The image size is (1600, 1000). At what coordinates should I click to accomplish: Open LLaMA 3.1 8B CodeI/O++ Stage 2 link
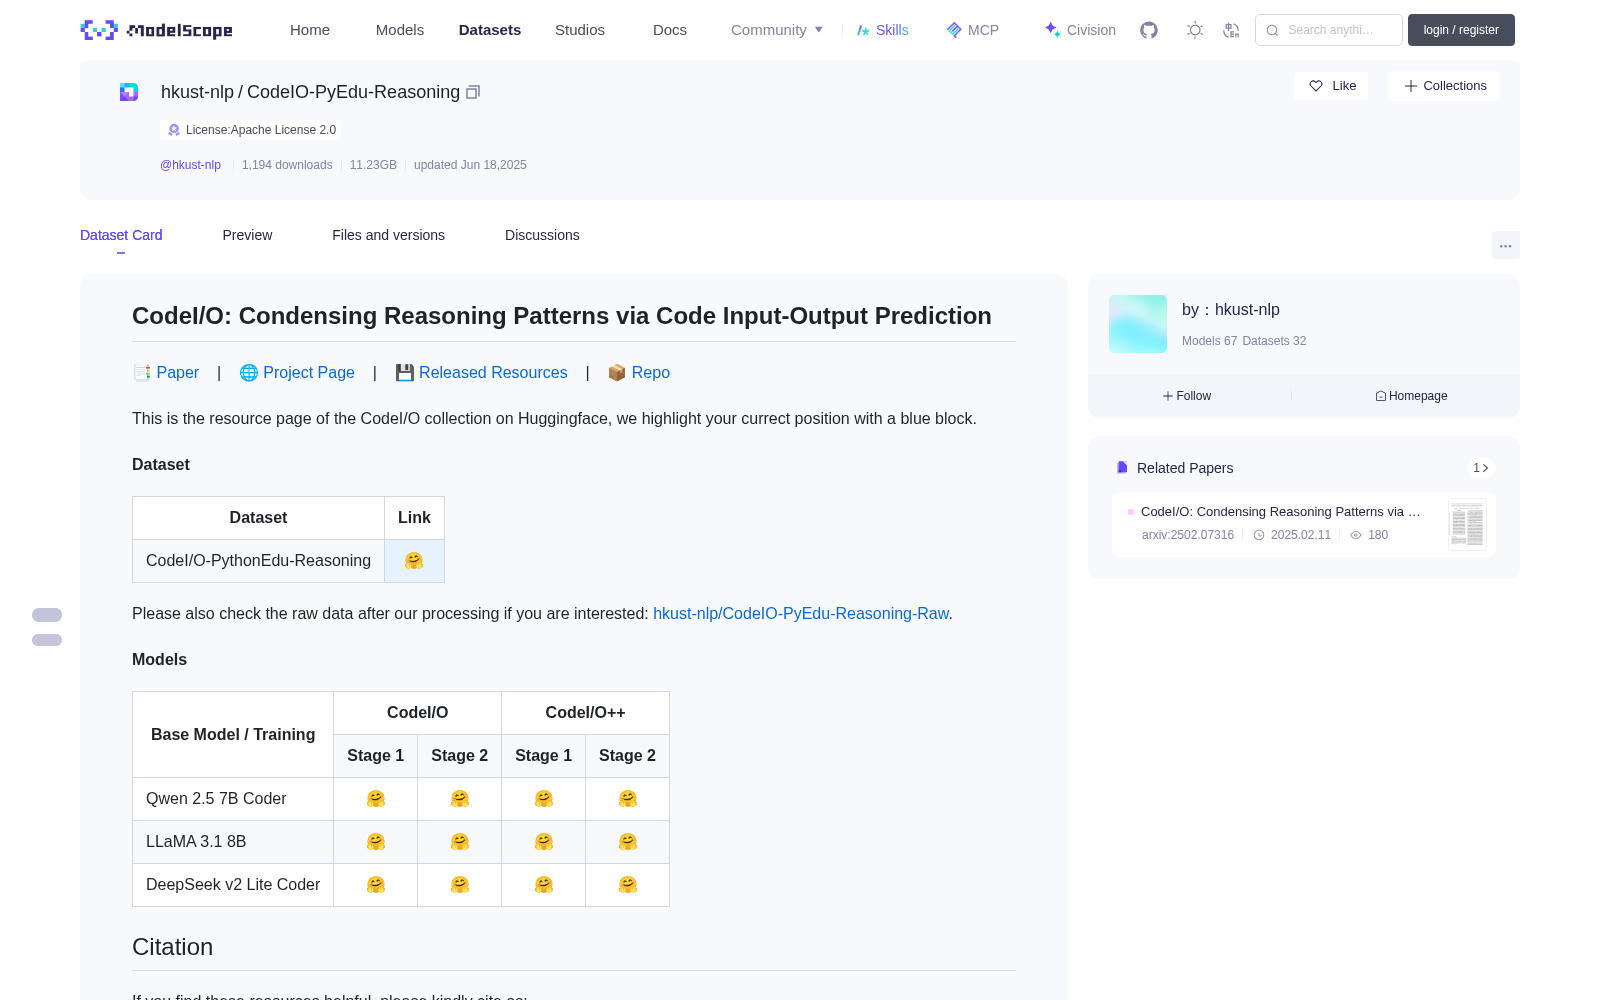click(x=628, y=842)
